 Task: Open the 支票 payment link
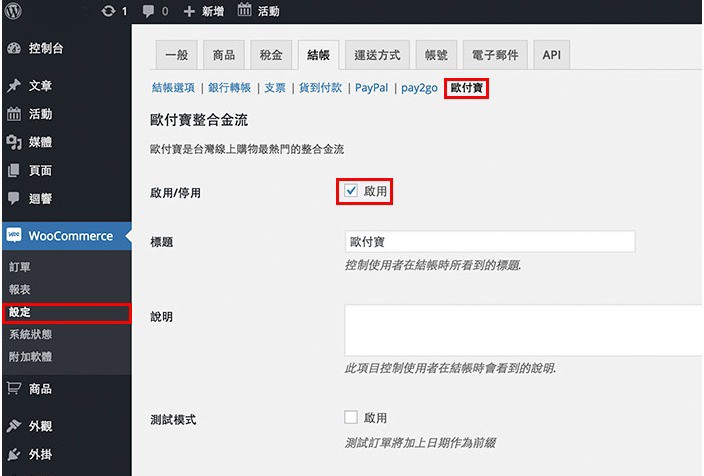pyautogui.click(x=275, y=88)
